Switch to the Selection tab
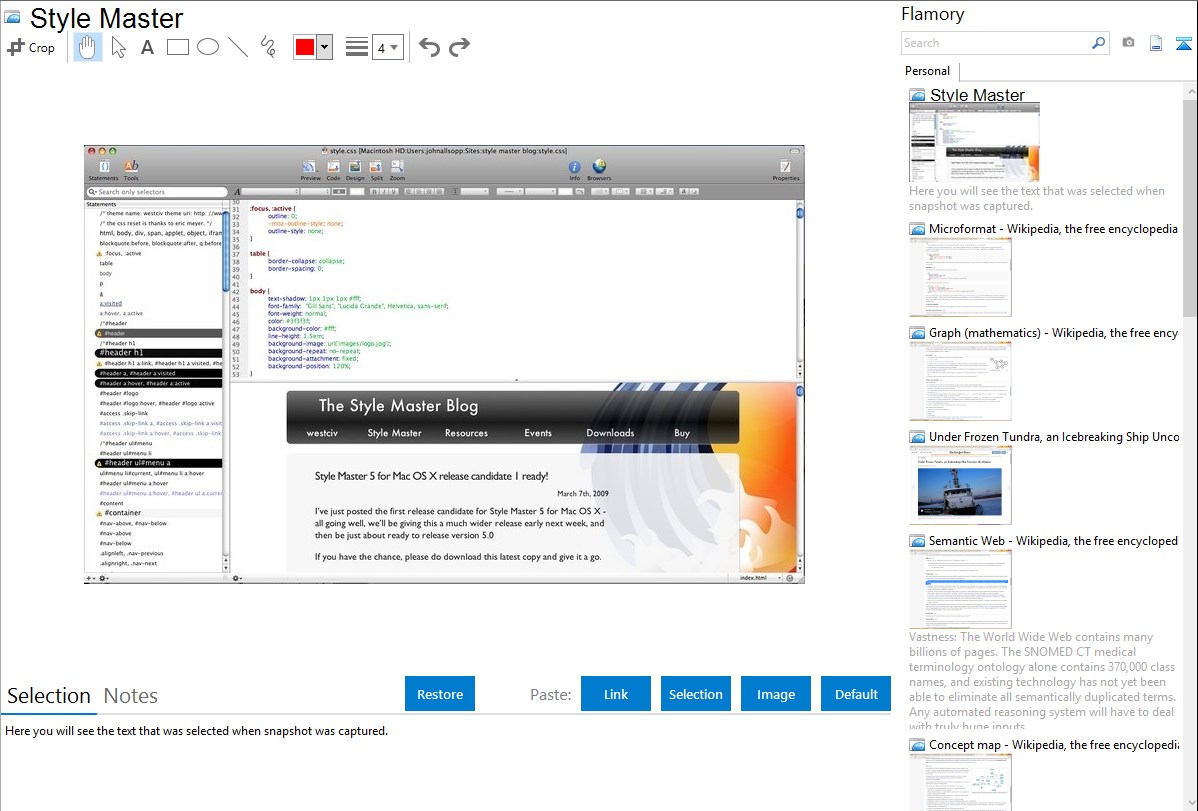This screenshot has height=811, width=1198. click(49, 696)
